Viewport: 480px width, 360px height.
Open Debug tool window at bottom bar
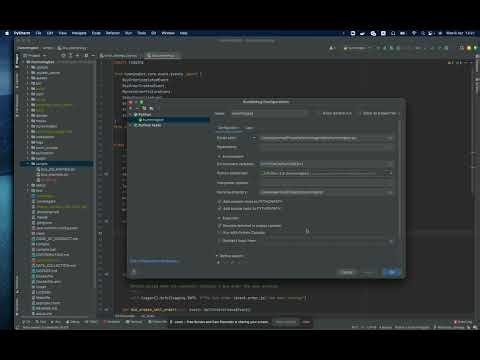pyautogui.click(x=73, y=322)
